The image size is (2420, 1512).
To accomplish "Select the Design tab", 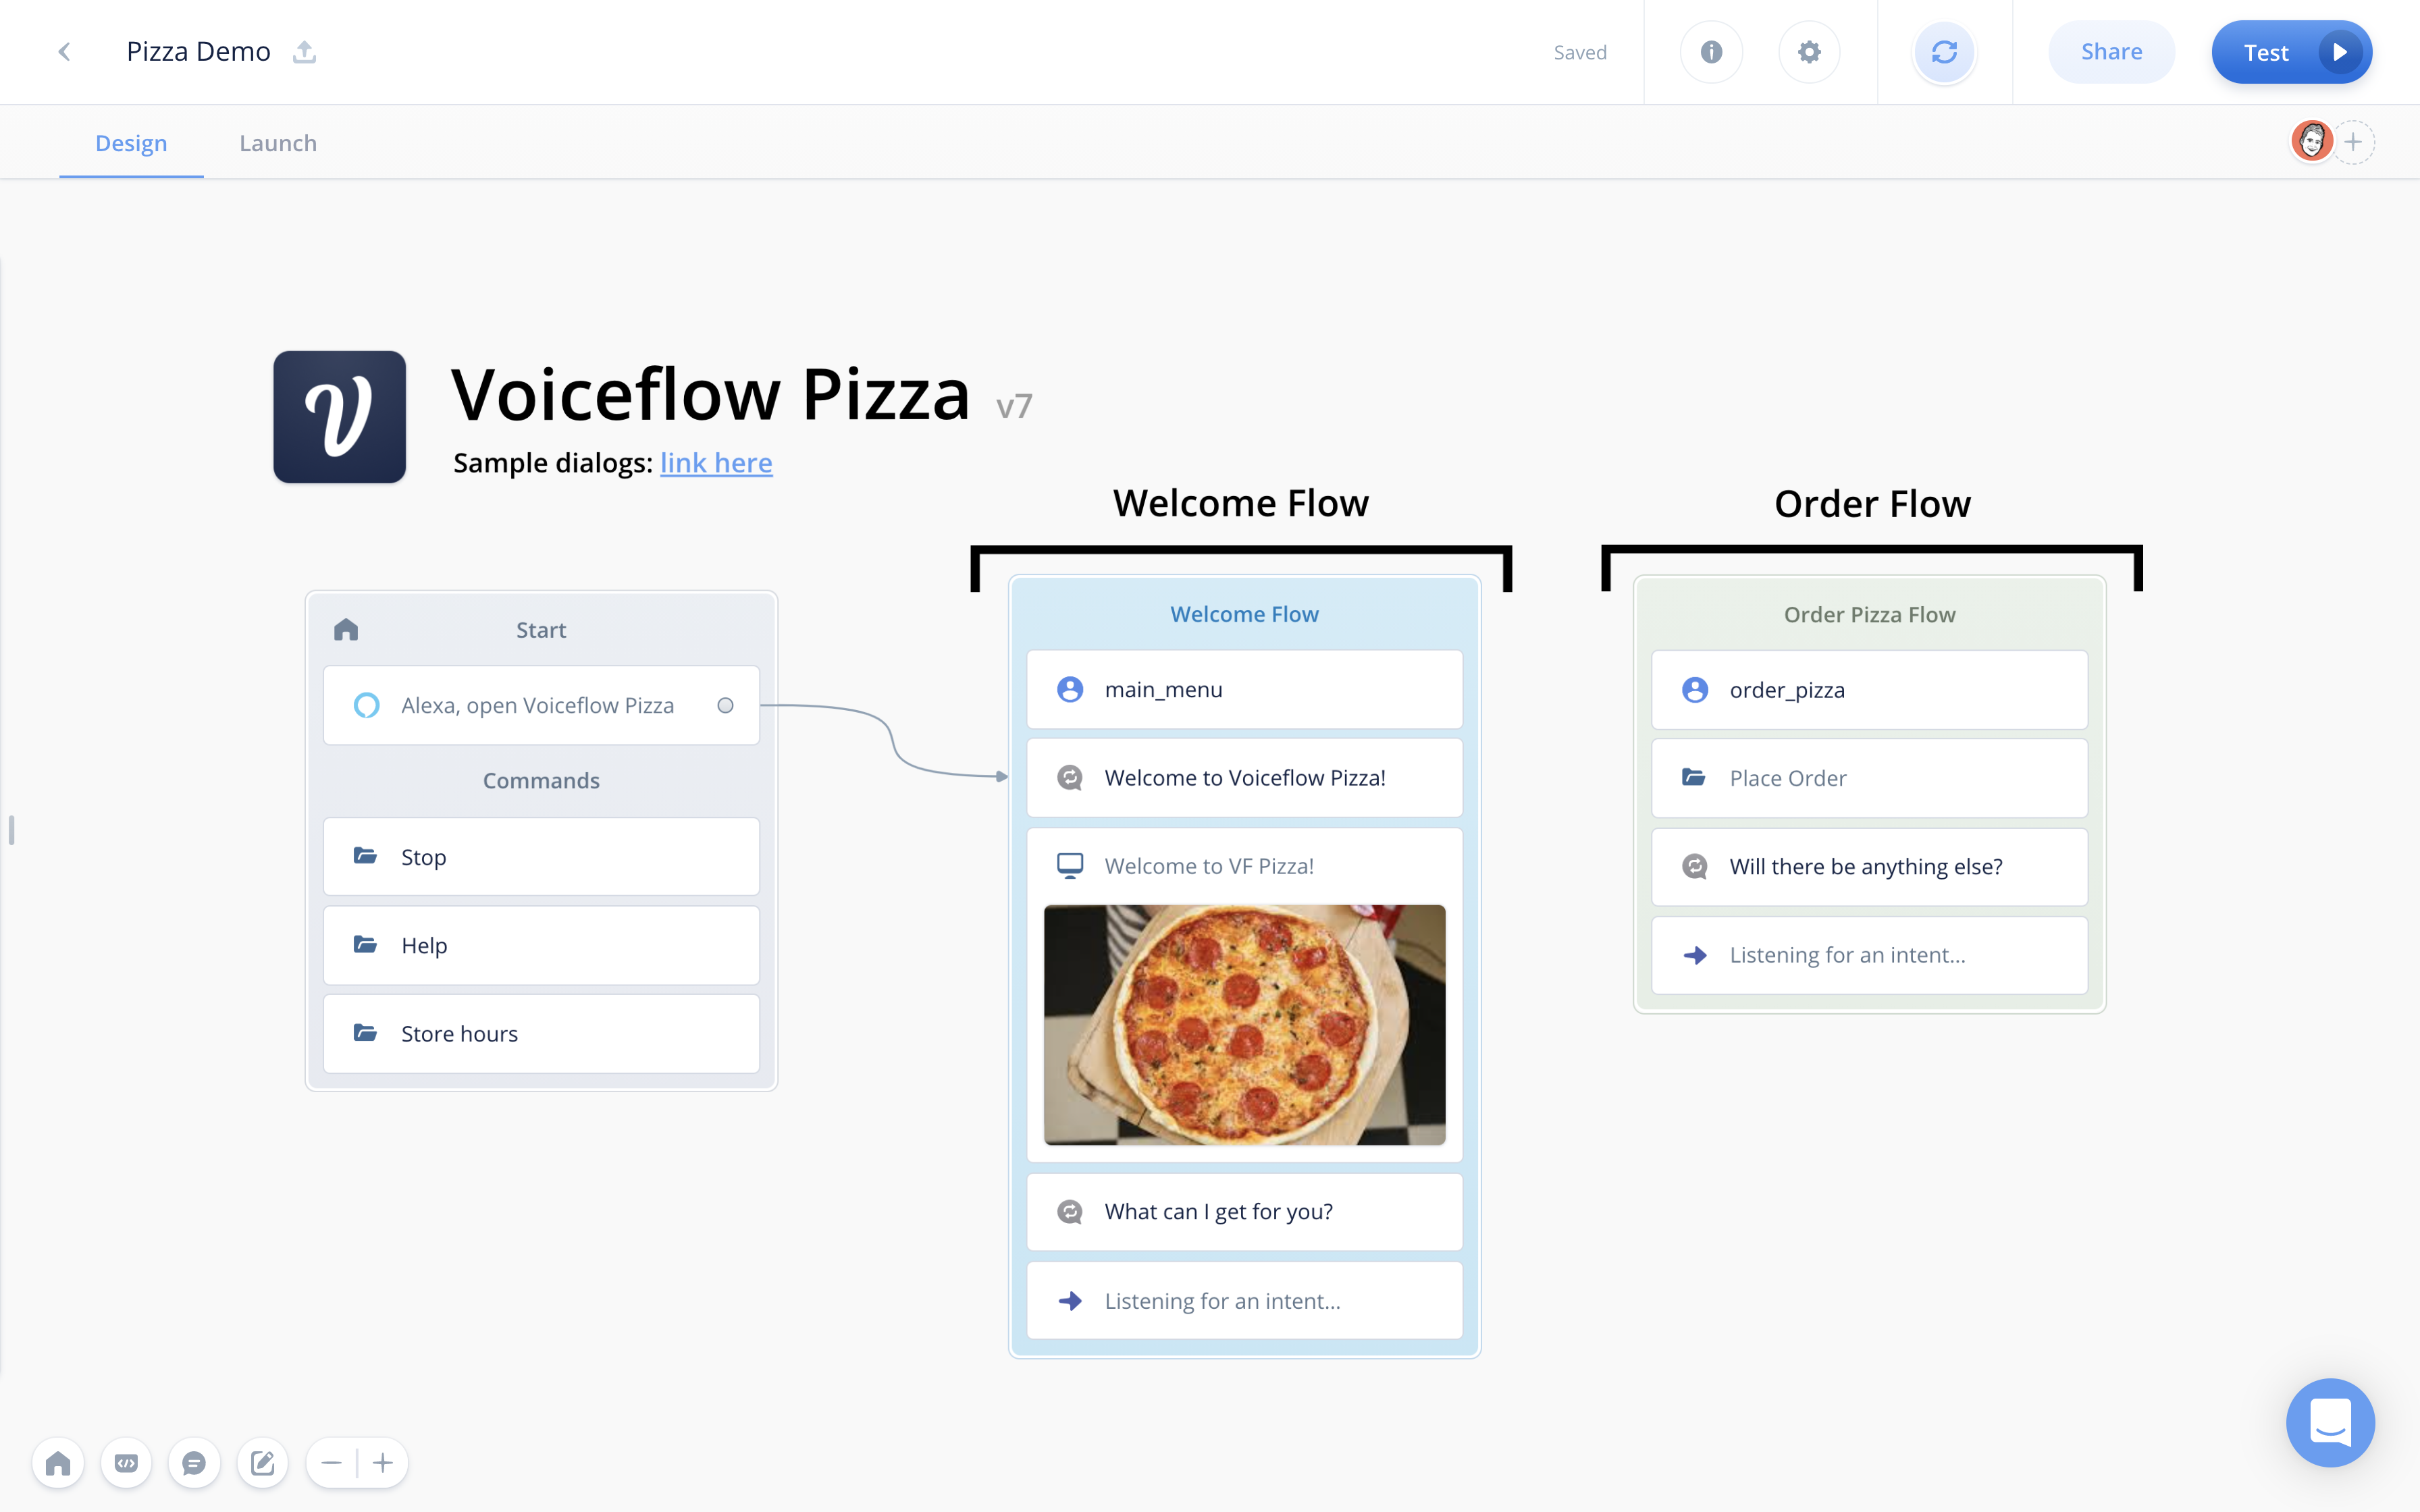I will [131, 143].
